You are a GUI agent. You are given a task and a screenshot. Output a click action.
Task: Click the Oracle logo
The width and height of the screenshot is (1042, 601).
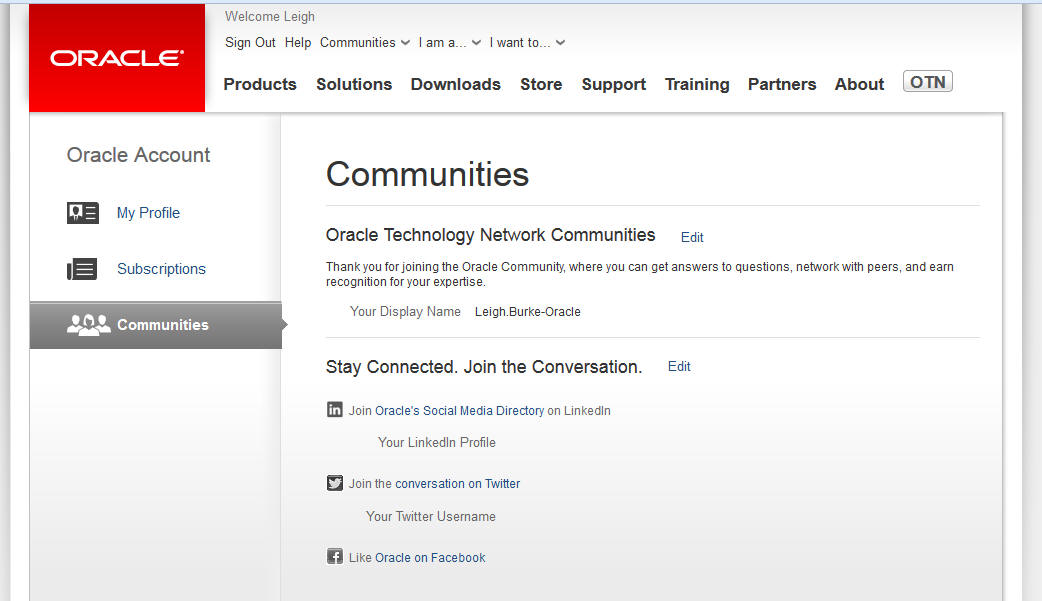[x=117, y=58]
